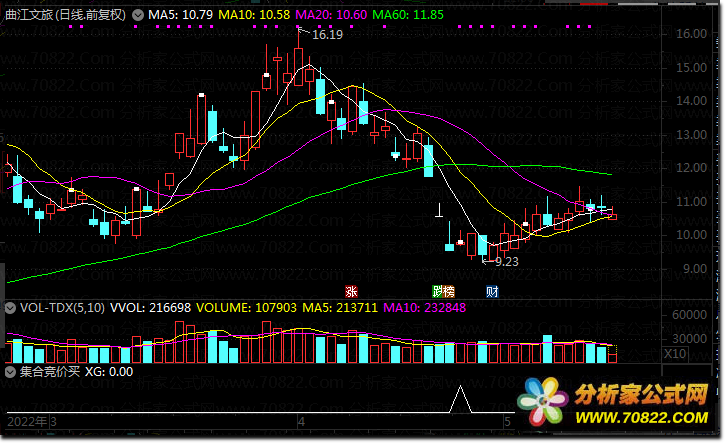
Task: Click the blue 财 event marker
Action: [x=492, y=292]
